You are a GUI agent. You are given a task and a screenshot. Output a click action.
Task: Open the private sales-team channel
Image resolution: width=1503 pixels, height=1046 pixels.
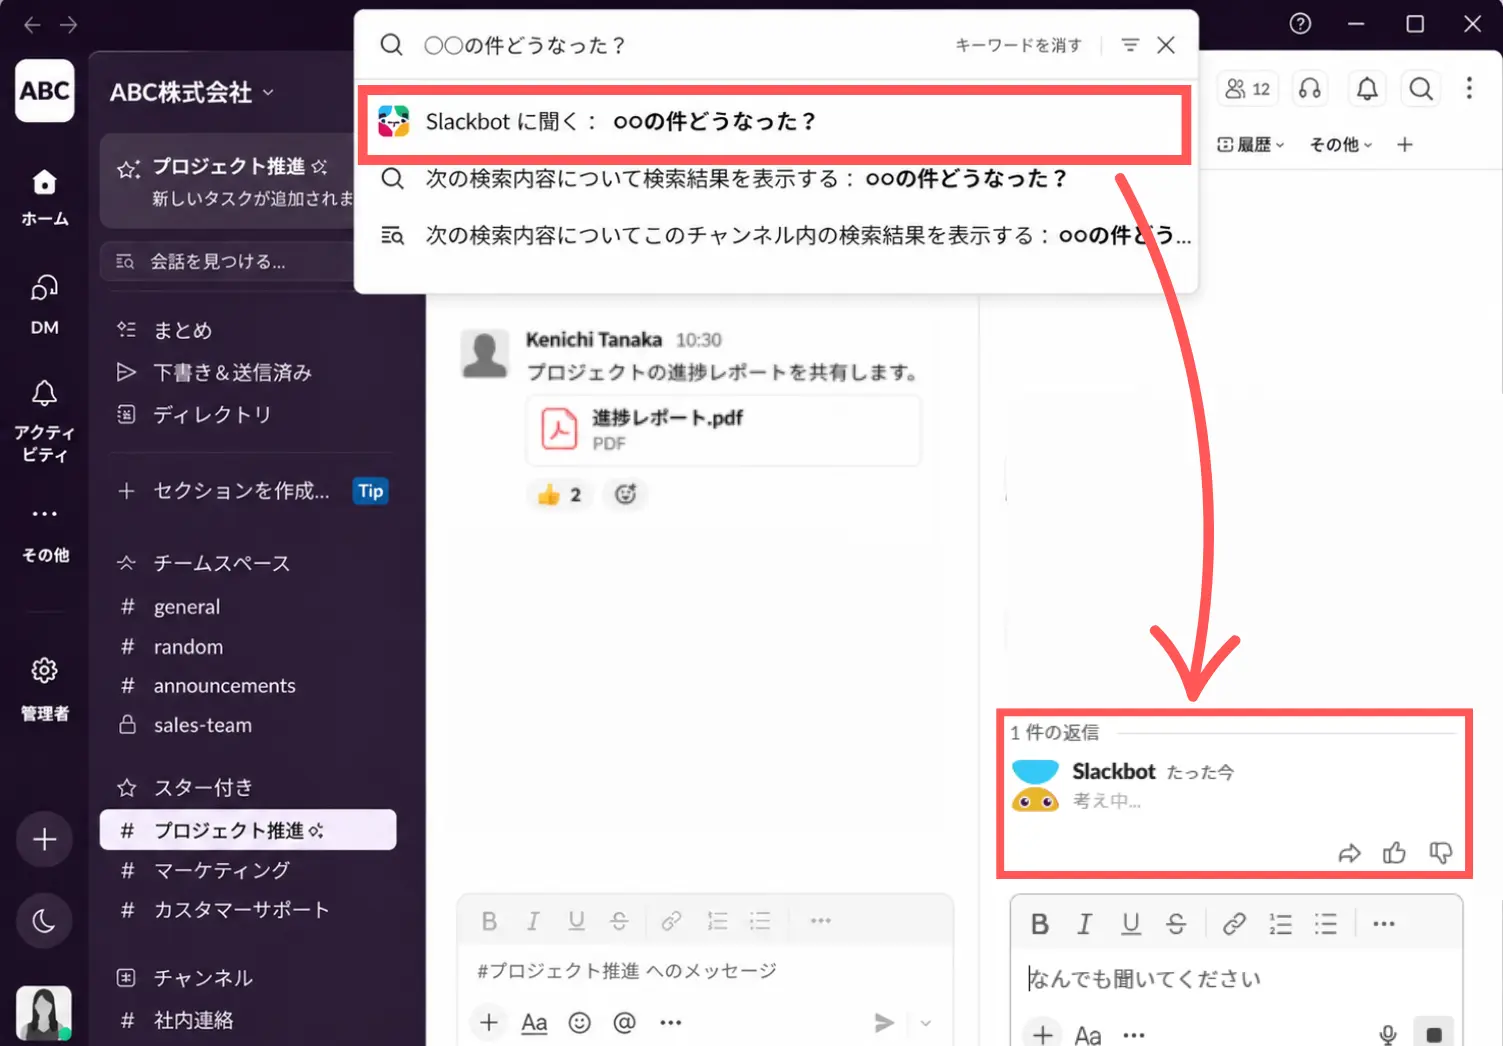point(202,725)
